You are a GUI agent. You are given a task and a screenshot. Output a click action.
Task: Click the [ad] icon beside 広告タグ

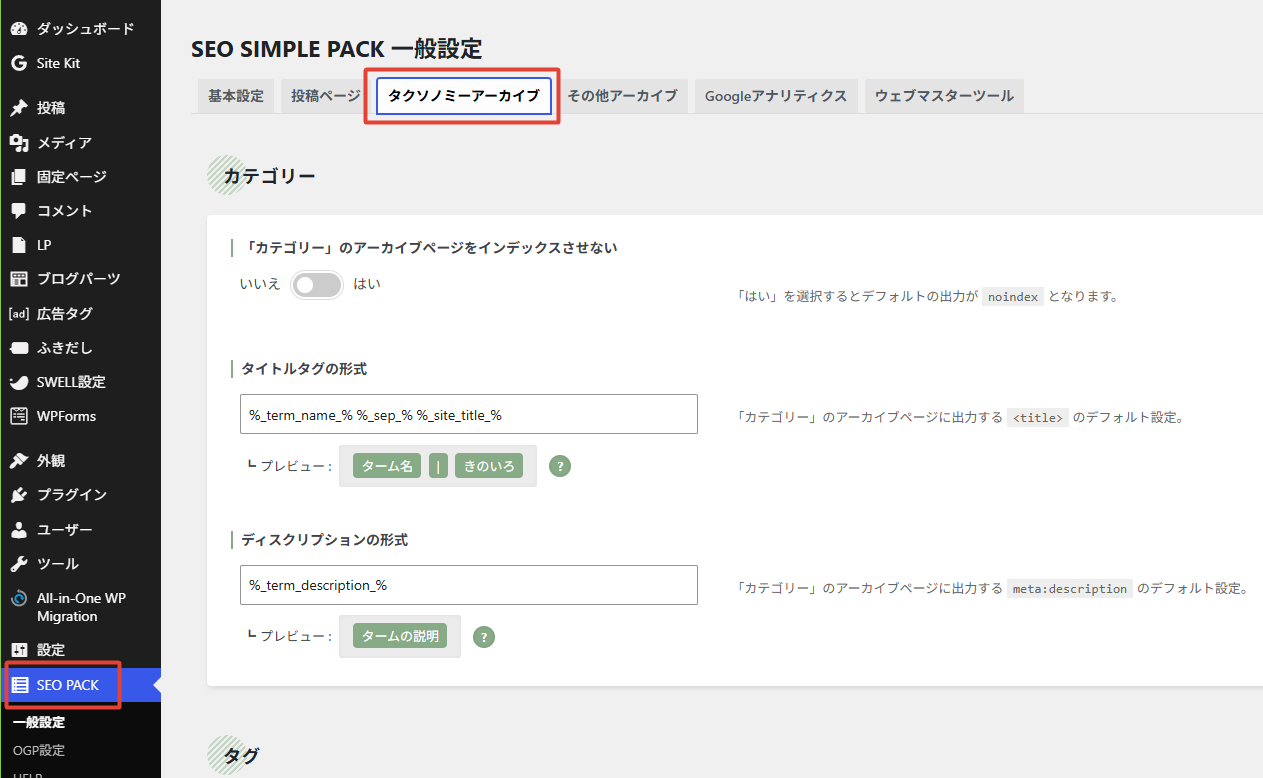point(19,313)
